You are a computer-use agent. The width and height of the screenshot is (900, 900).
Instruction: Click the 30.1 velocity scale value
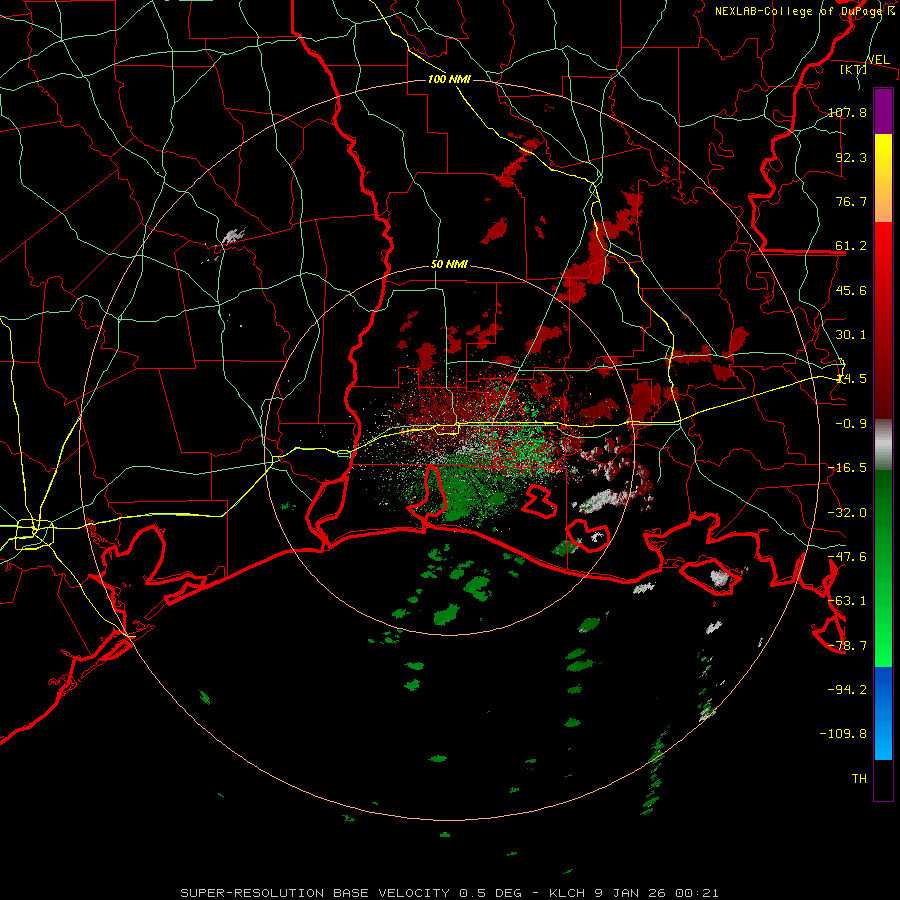(851, 335)
